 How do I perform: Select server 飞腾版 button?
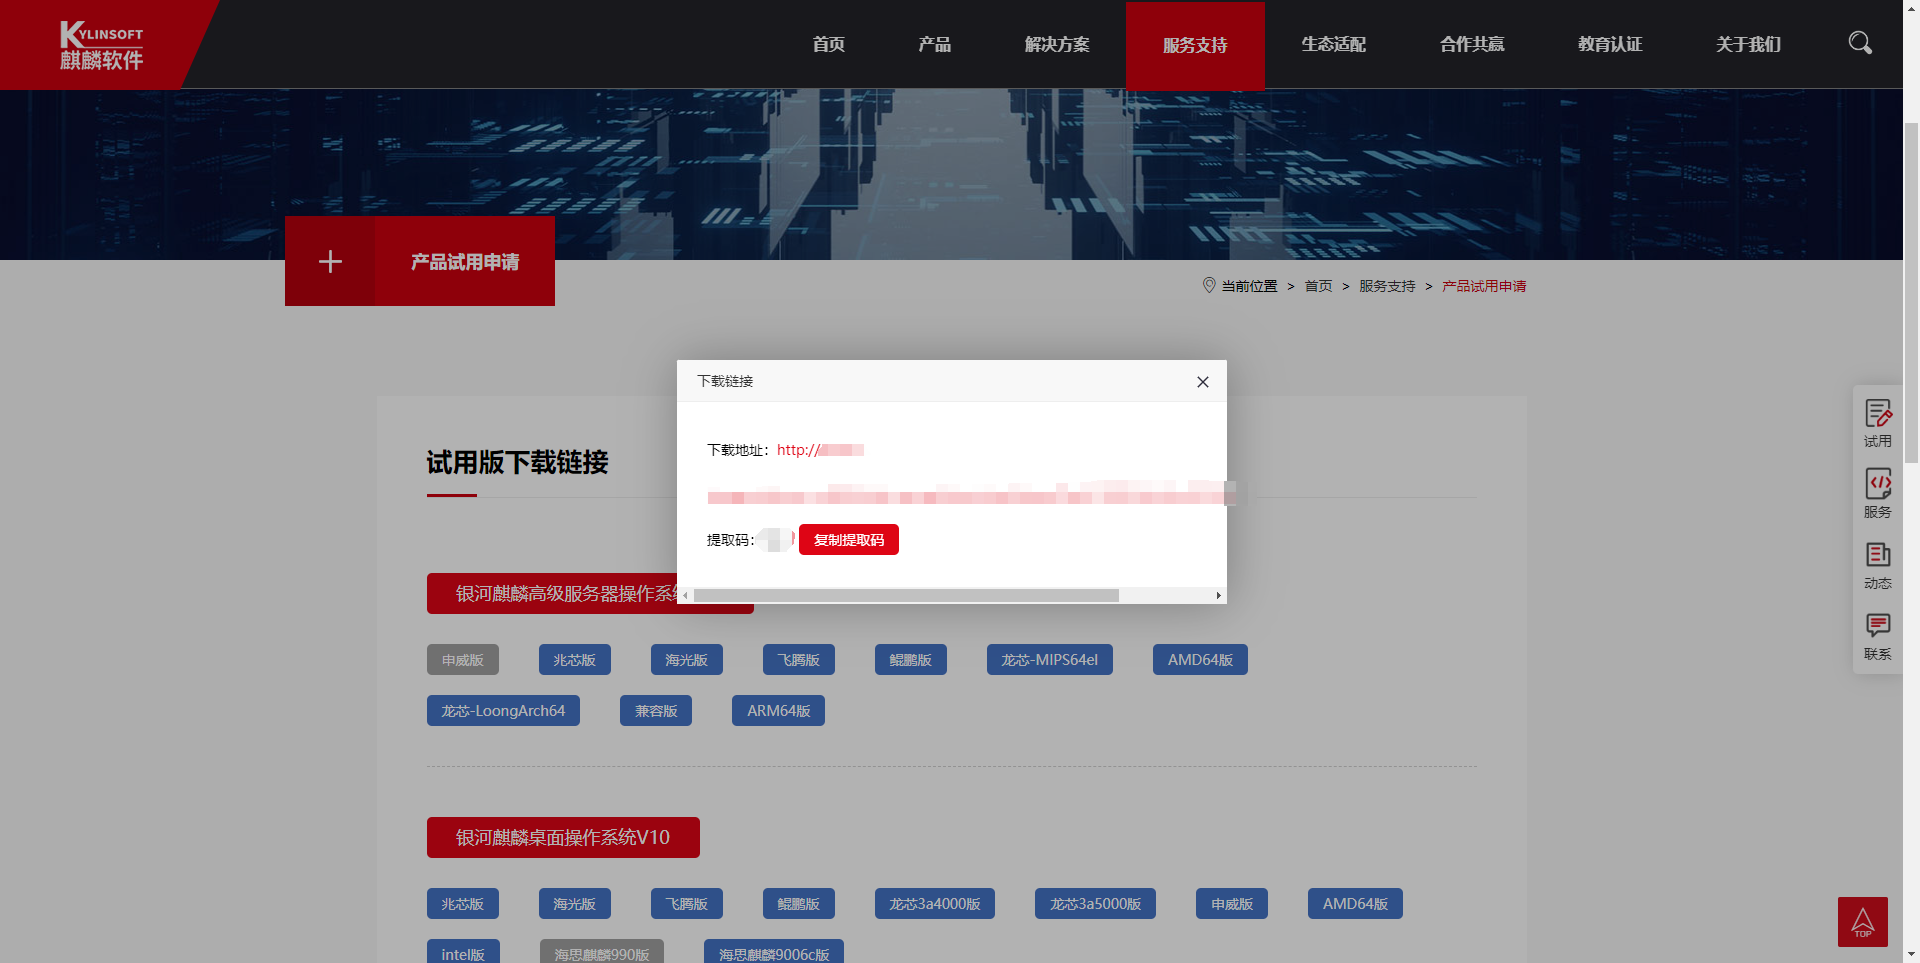pyautogui.click(x=799, y=660)
